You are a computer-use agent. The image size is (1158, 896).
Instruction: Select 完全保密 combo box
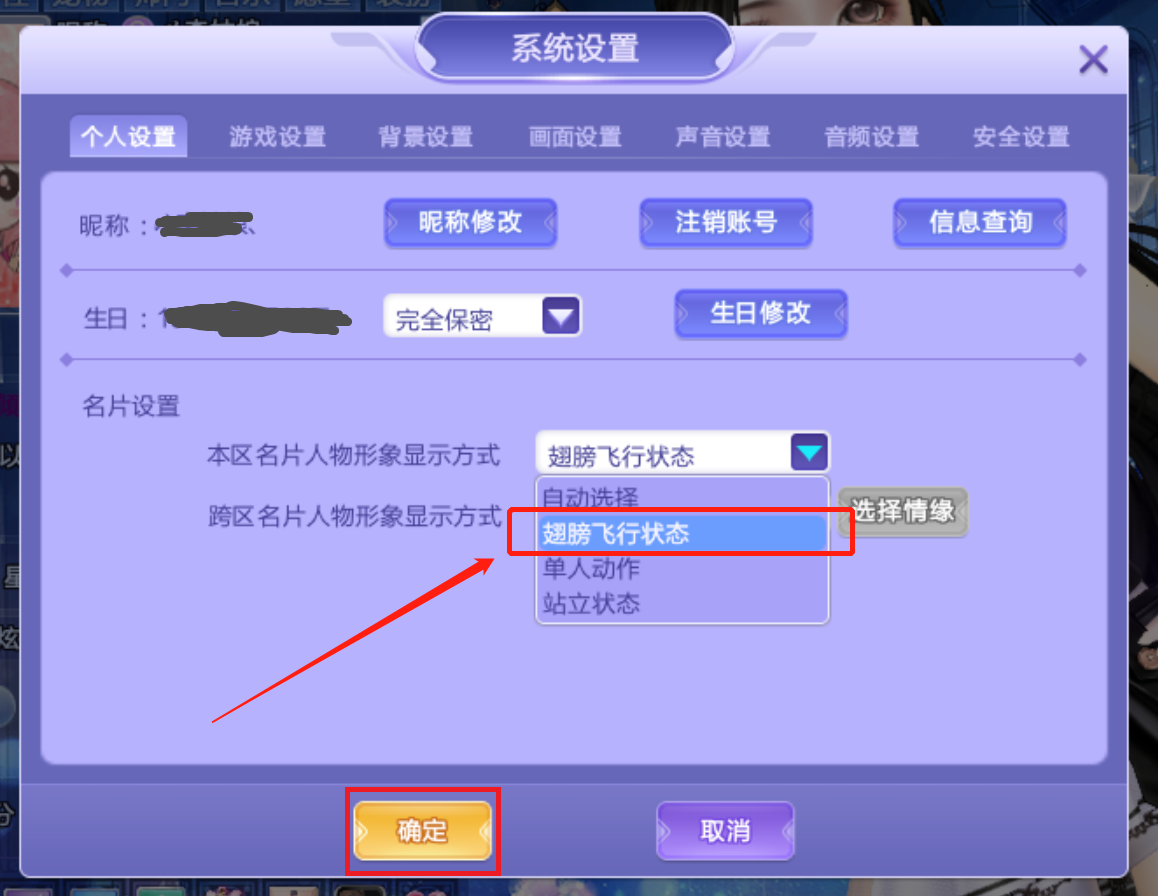483,316
